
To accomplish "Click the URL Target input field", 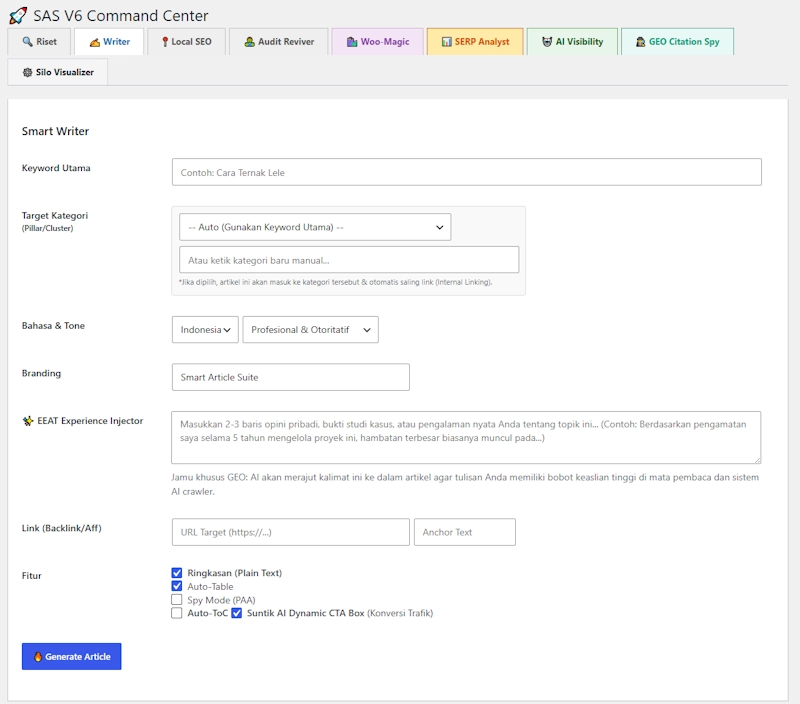I will click(291, 532).
